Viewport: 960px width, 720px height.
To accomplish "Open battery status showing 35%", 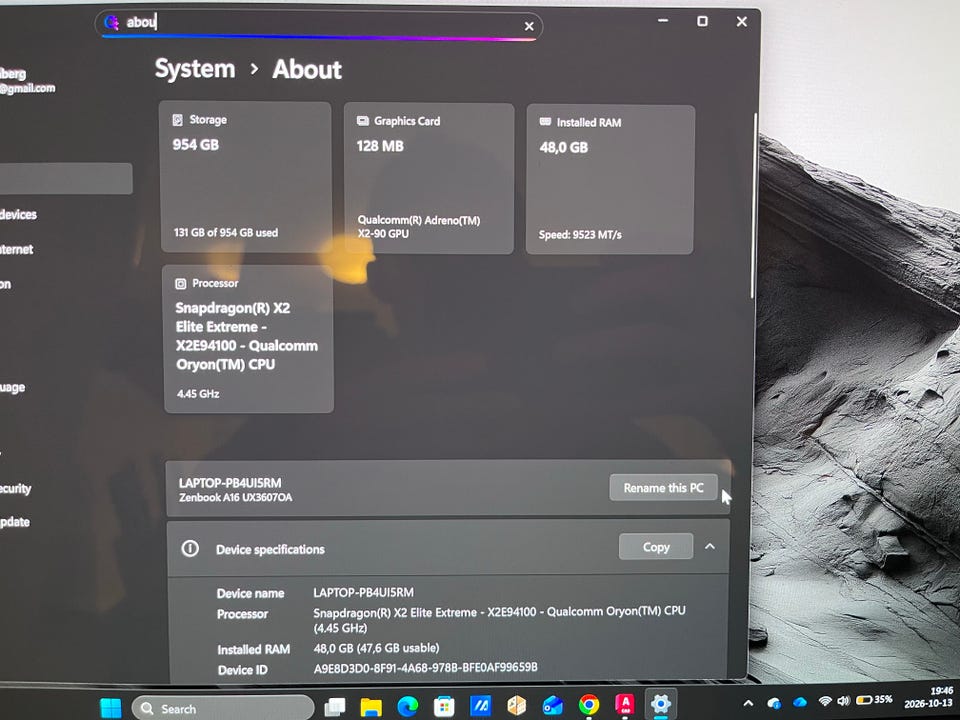I will pyautogui.click(x=874, y=699).
